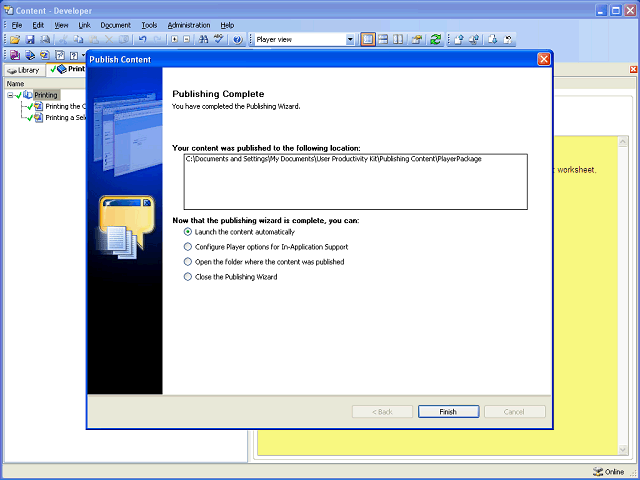
Task: Close the Publish Content dialog
Action: point(544,59)
